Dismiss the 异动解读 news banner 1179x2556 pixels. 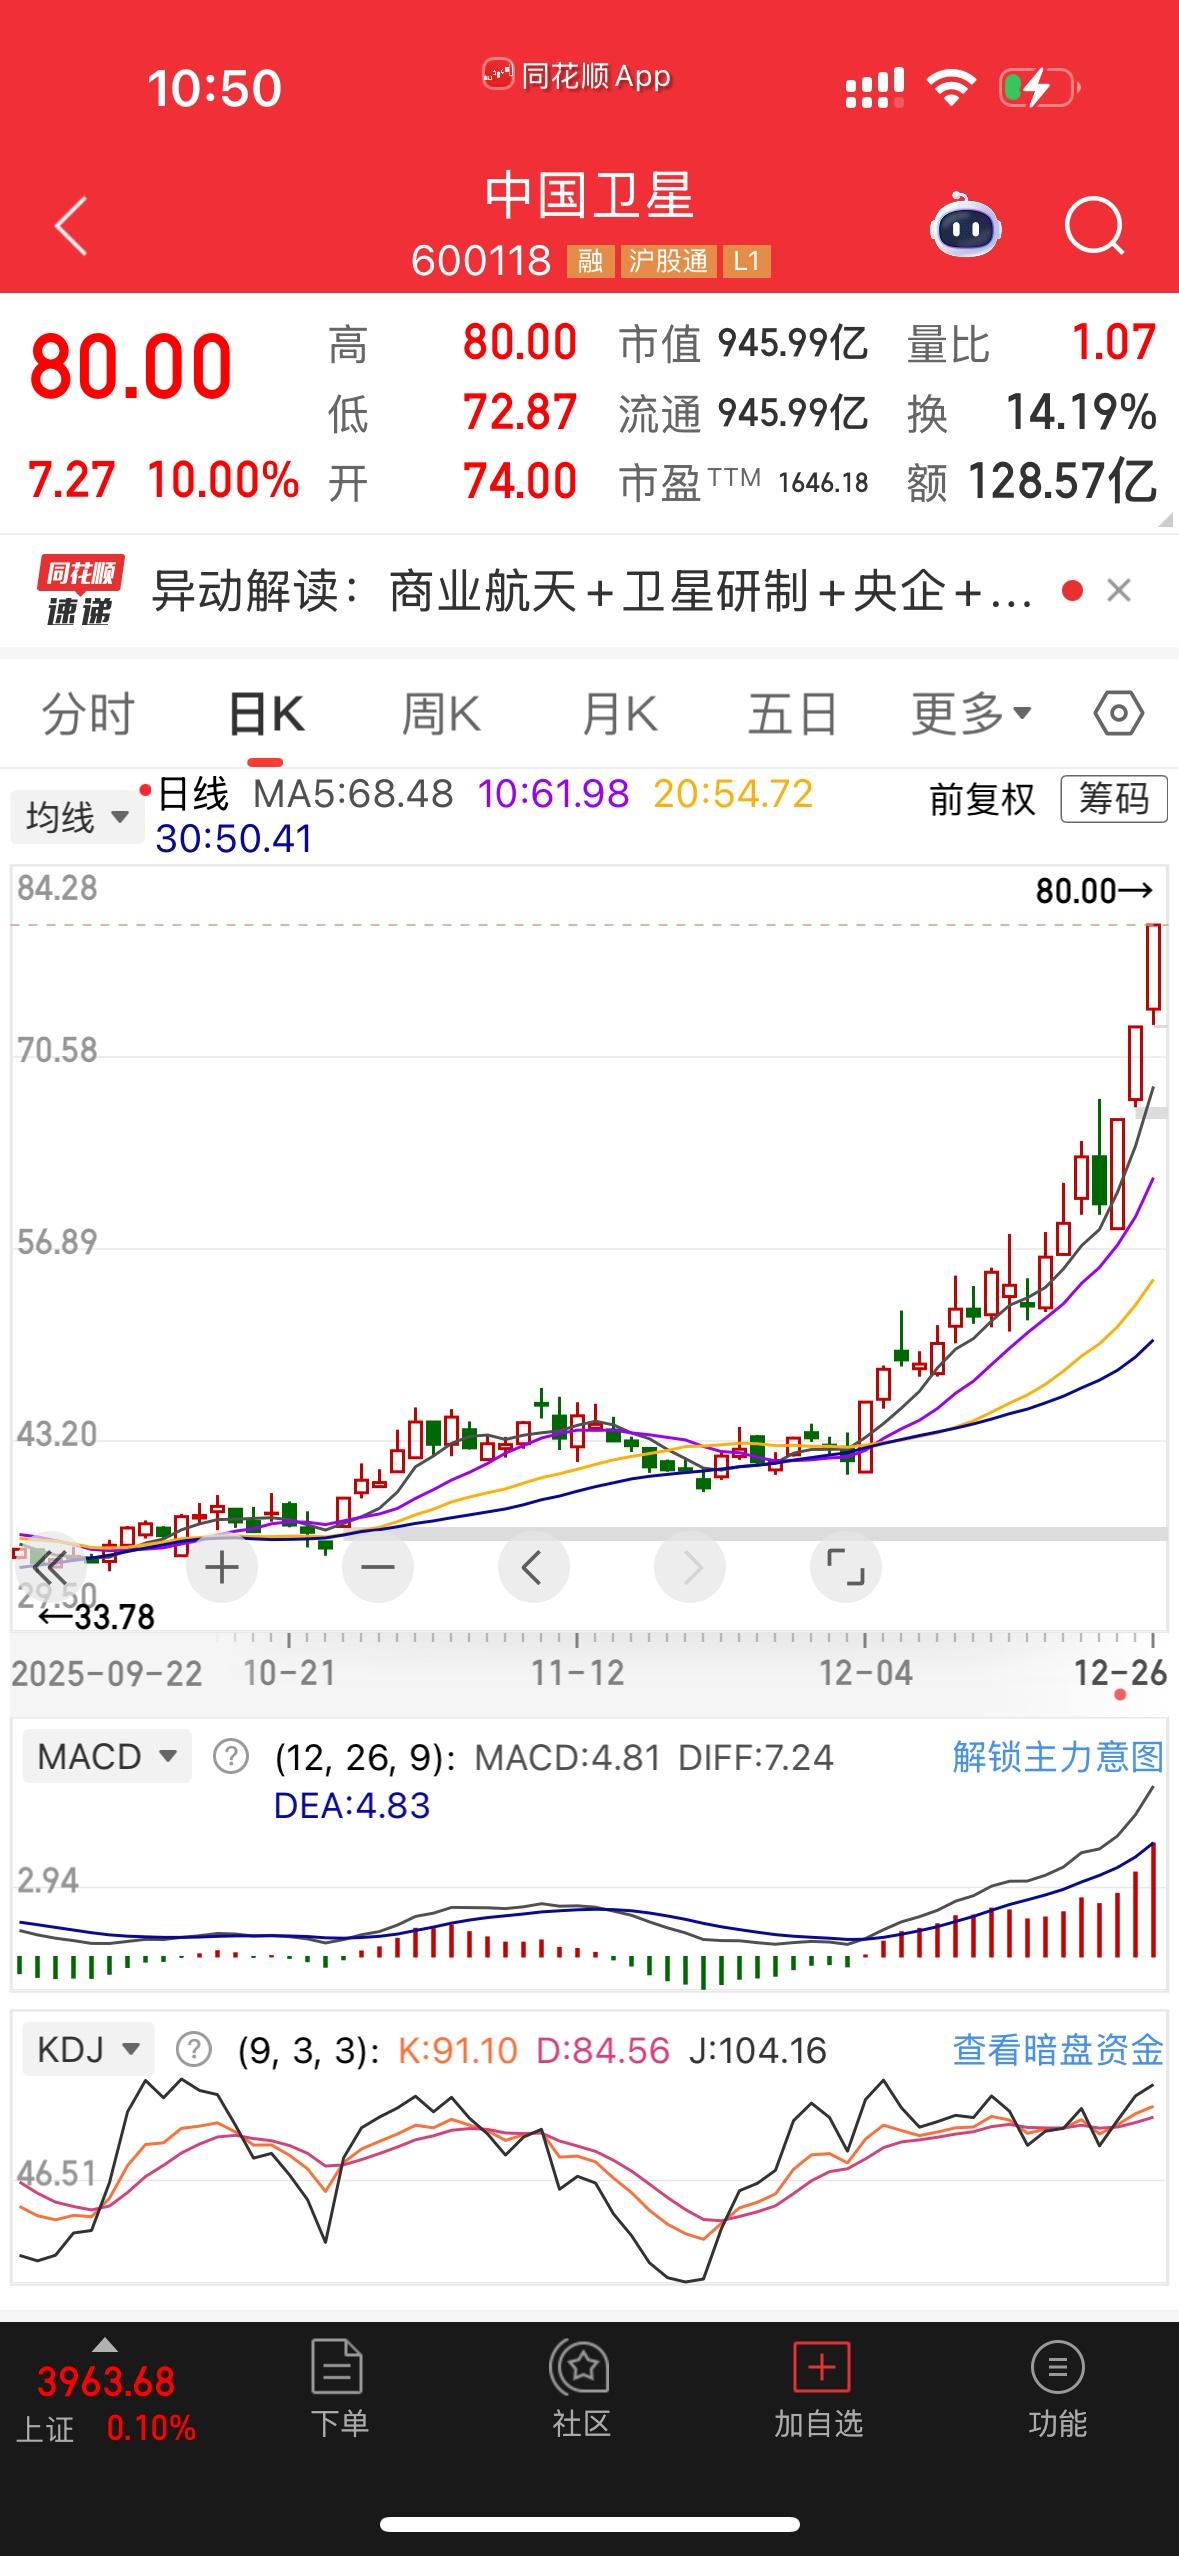[x=1119, y=591]
